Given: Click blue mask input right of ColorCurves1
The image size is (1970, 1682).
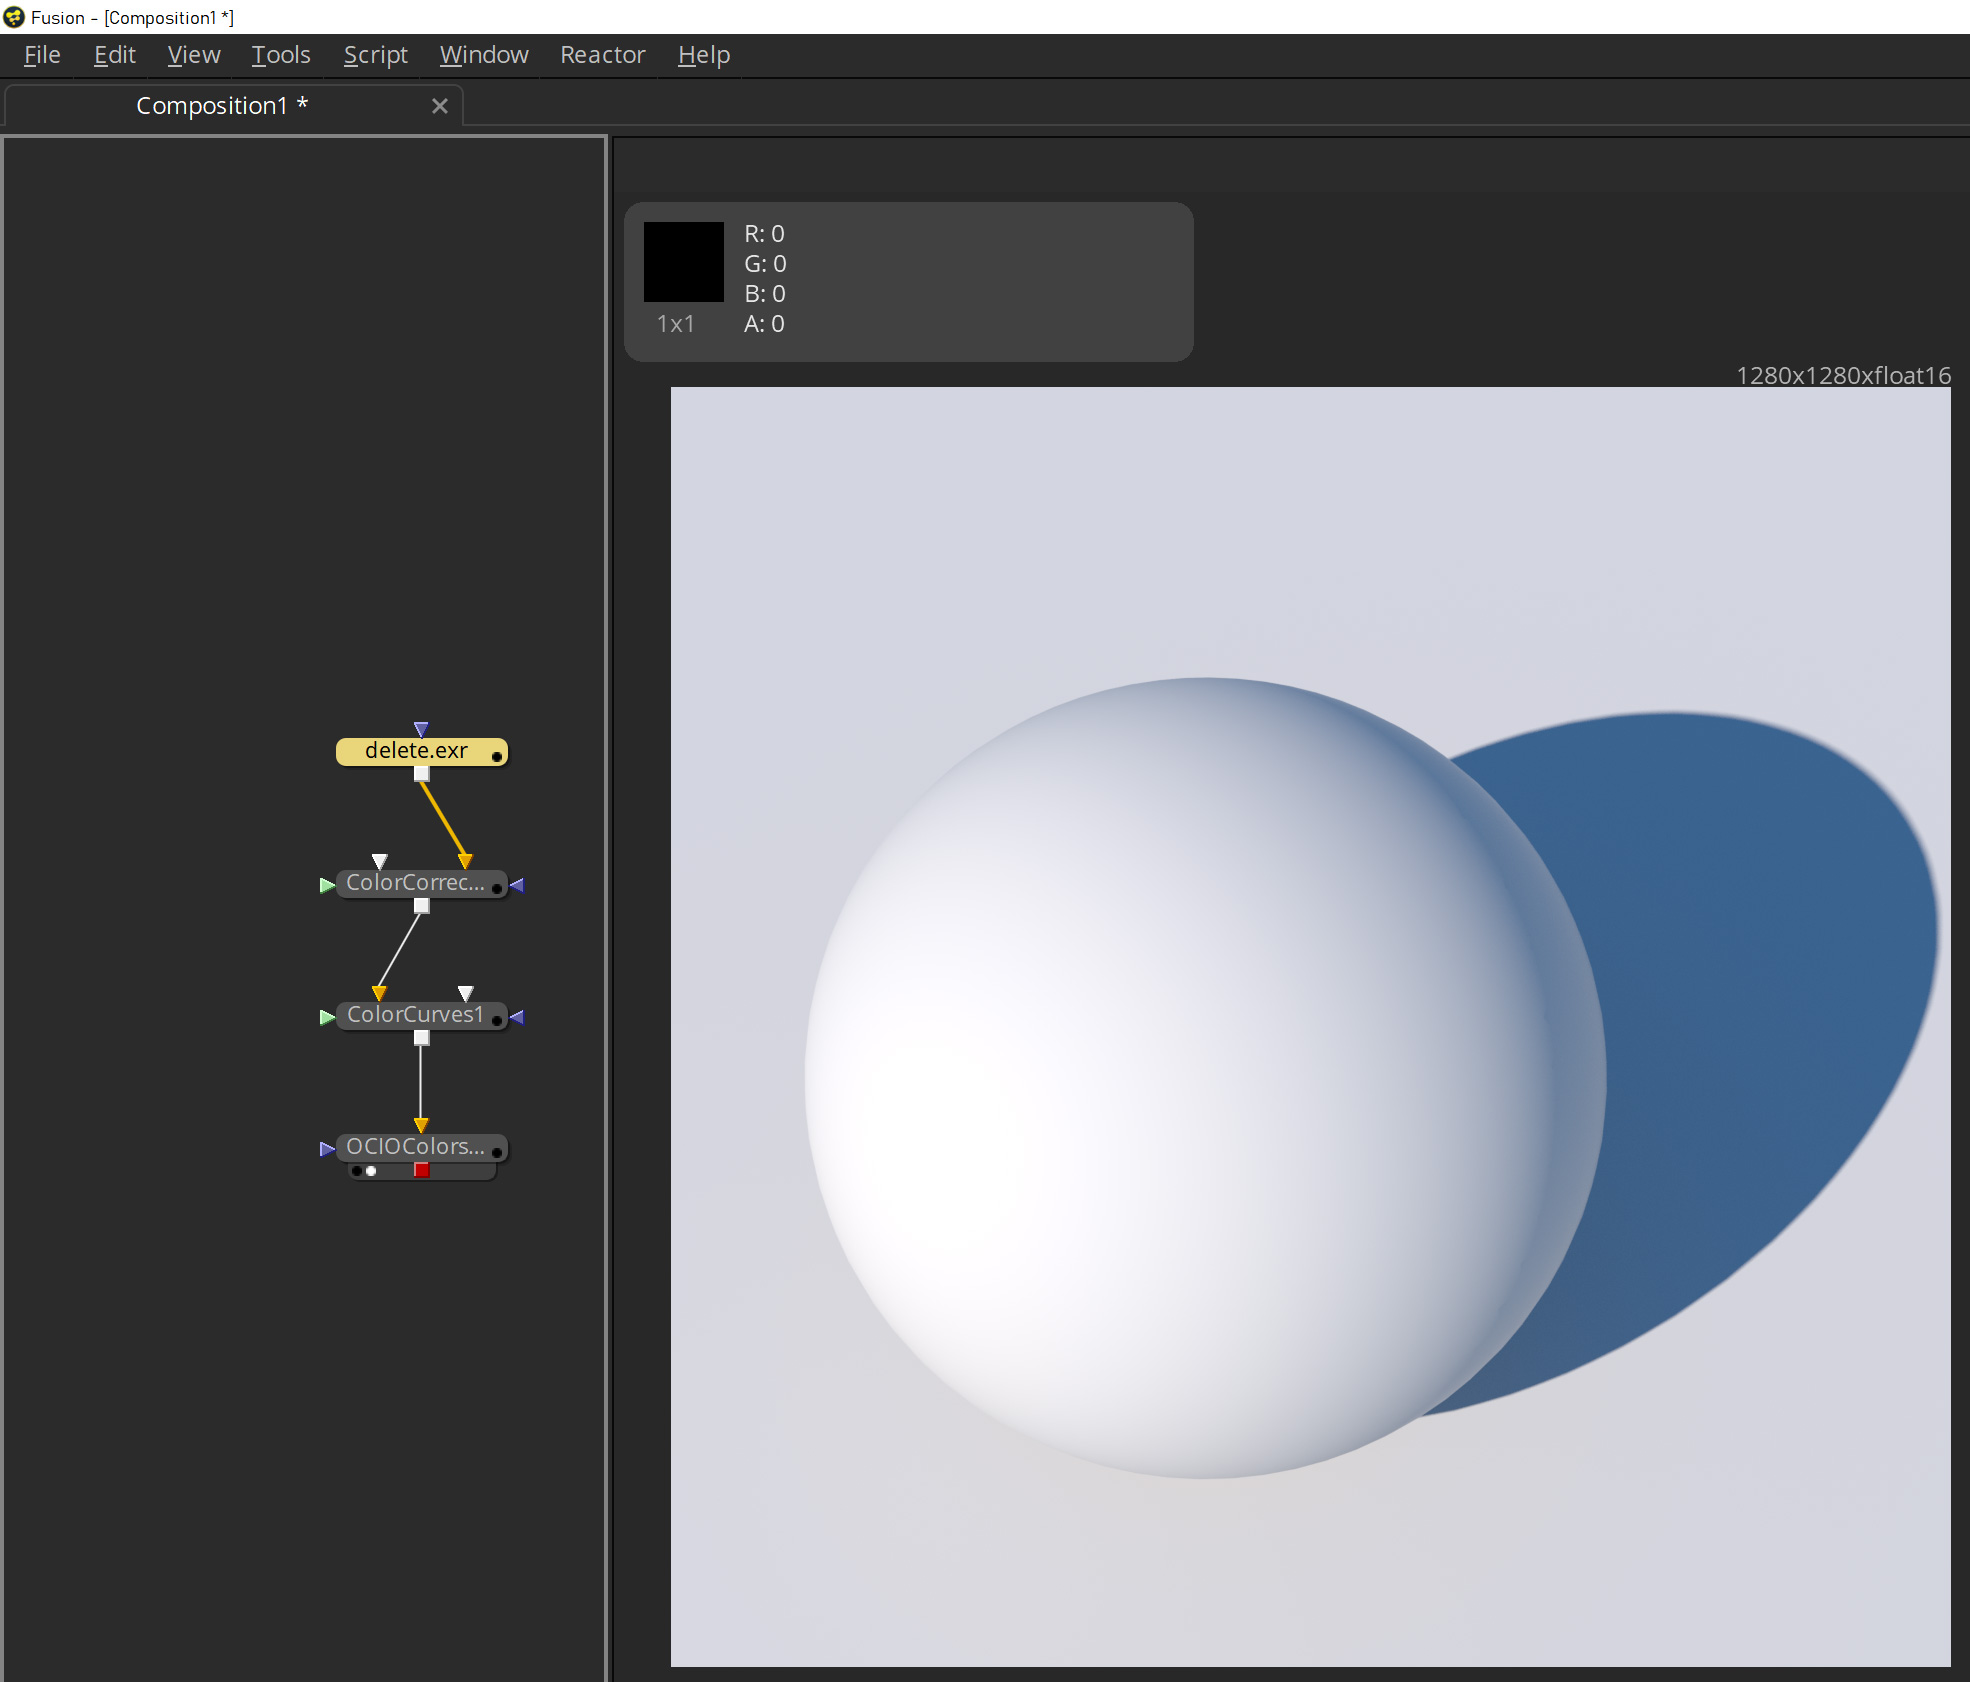Looking at the screenshot, I should point(517,1017).
